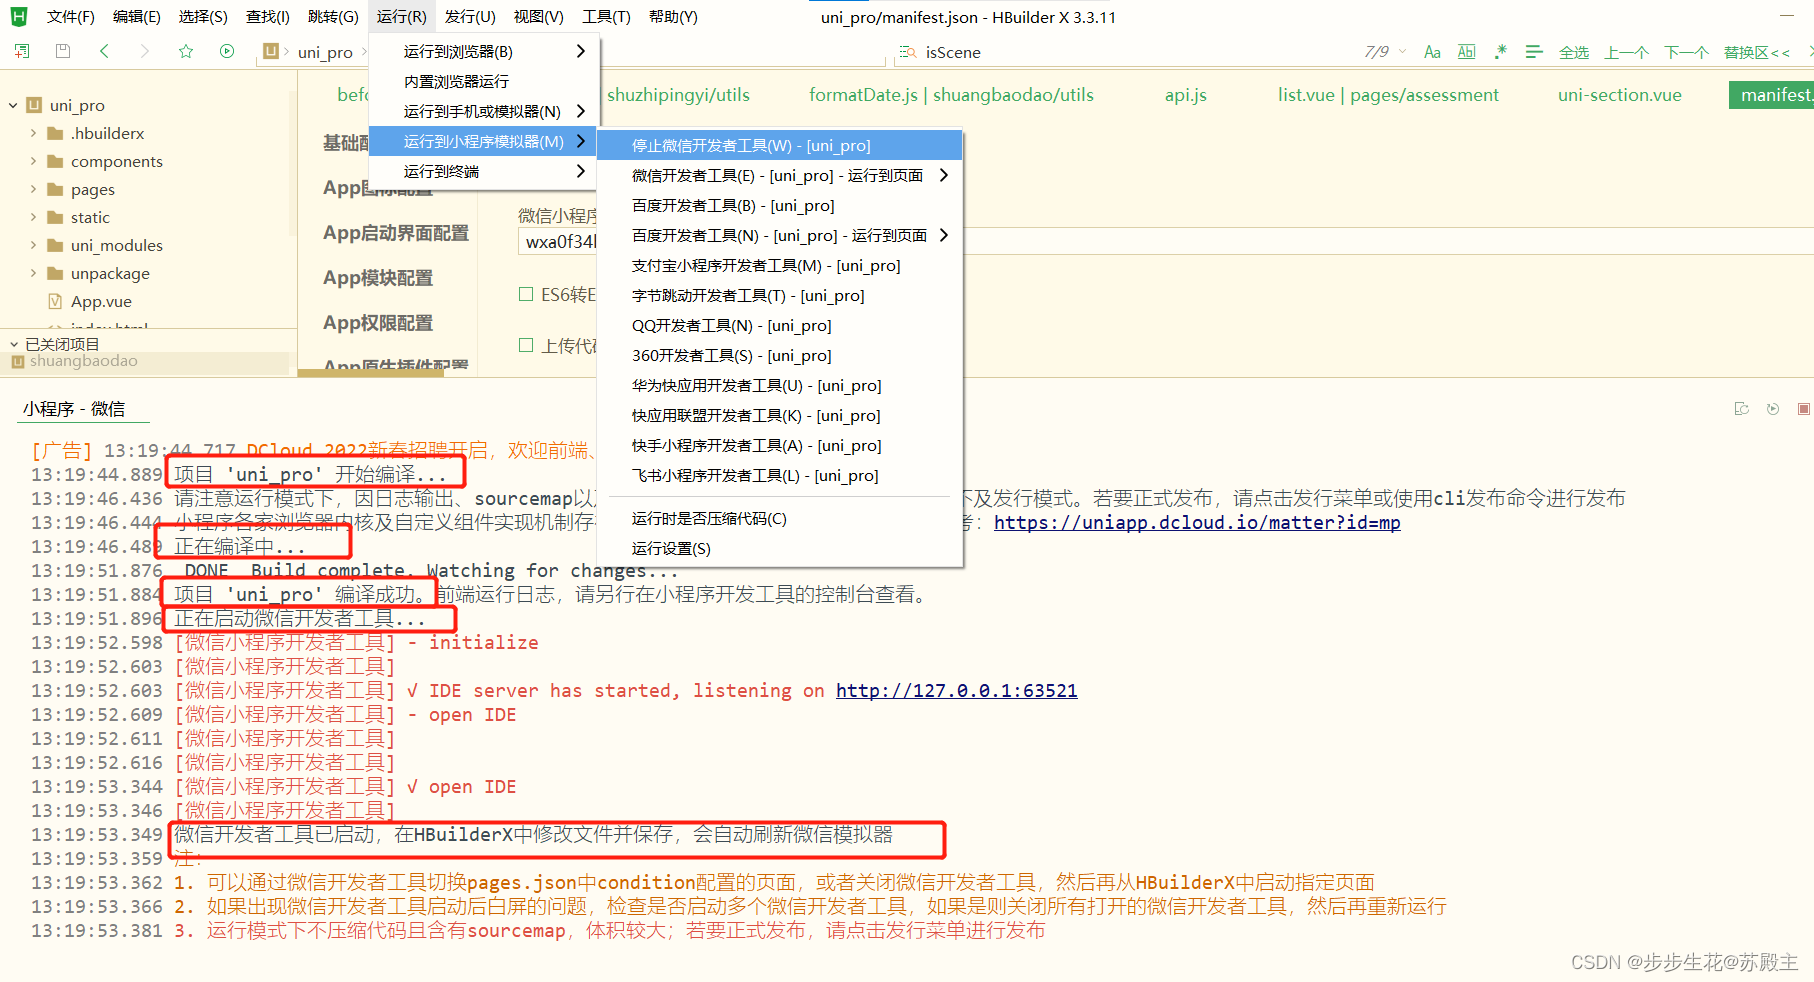Open the Tools menu
The height and width of the screenshot is (982, 1814).
point(606,17)
